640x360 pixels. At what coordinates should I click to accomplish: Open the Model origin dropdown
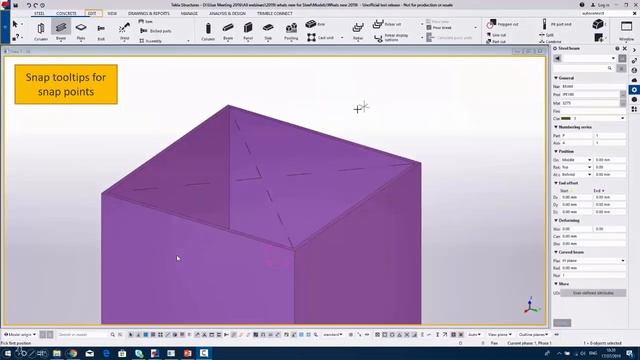[20, 335]
